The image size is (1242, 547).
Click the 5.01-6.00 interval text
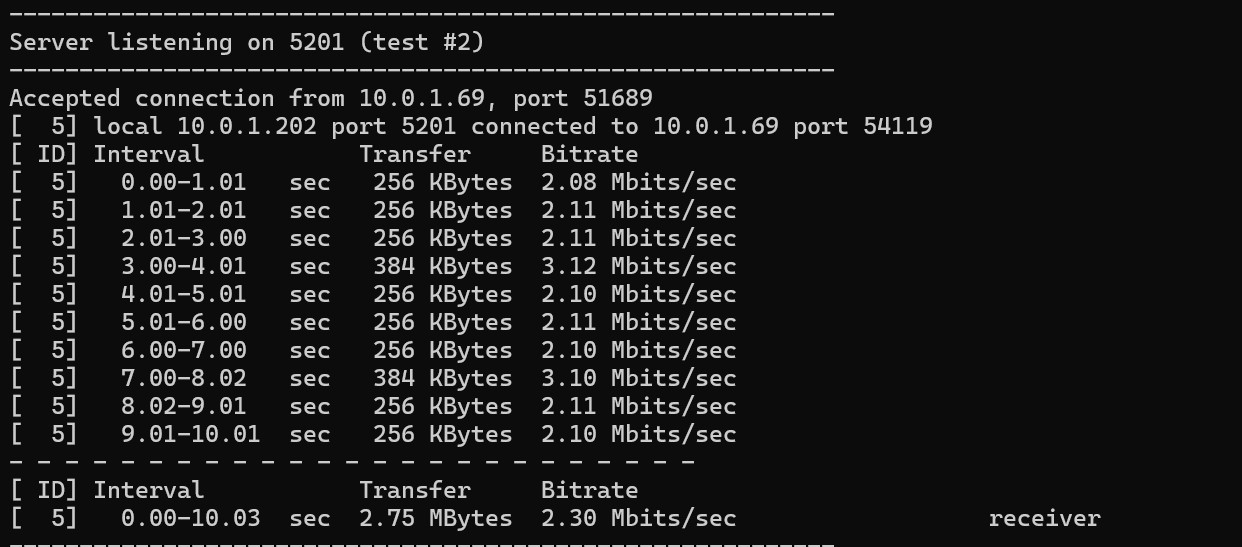click(184, 322)
